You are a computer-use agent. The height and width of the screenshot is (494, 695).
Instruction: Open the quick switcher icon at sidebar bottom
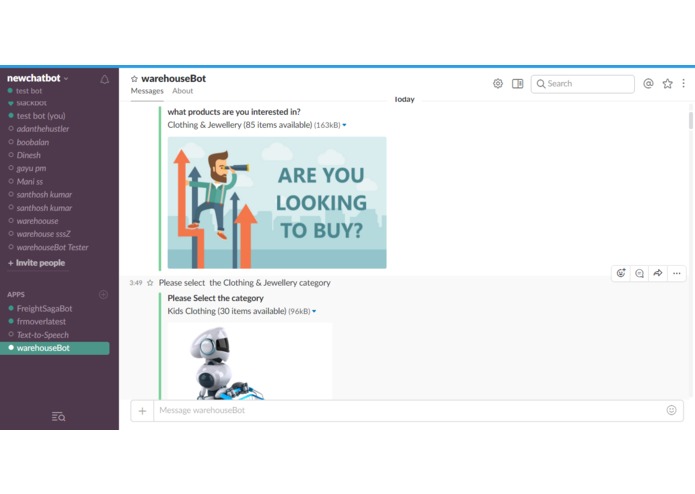[59, 416]
